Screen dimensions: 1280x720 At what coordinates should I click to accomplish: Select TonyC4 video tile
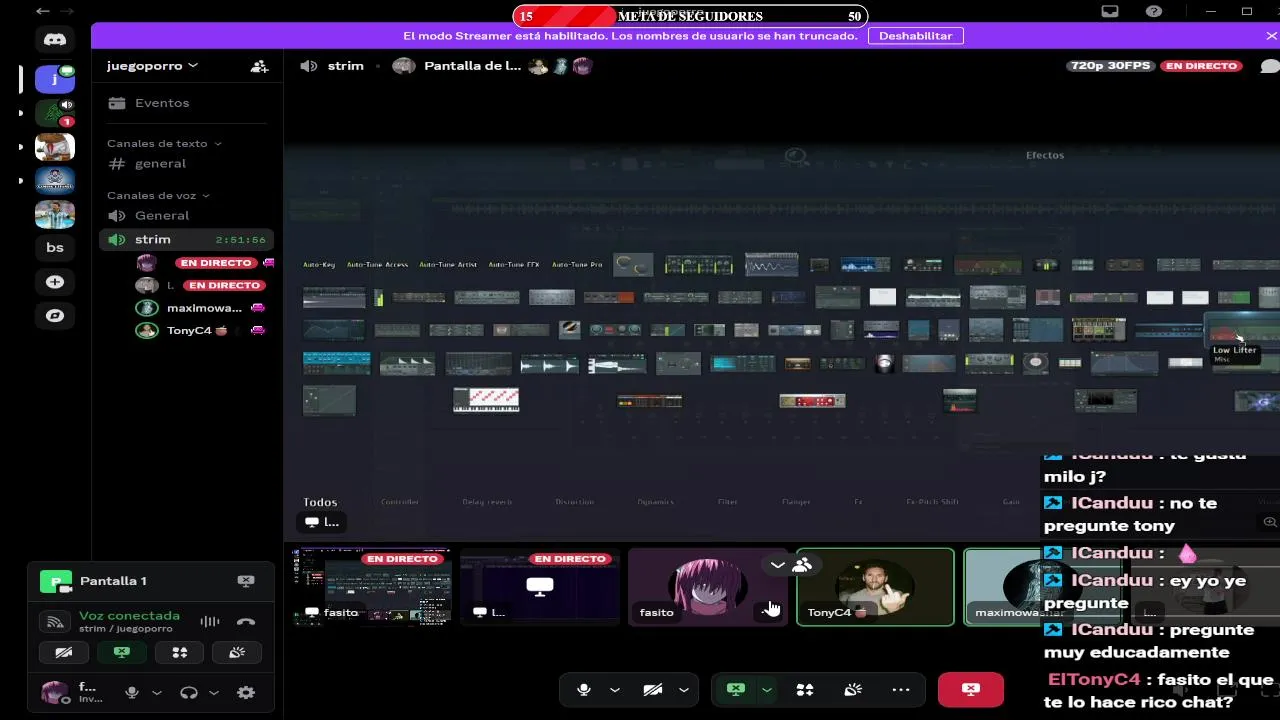(875, 587)
